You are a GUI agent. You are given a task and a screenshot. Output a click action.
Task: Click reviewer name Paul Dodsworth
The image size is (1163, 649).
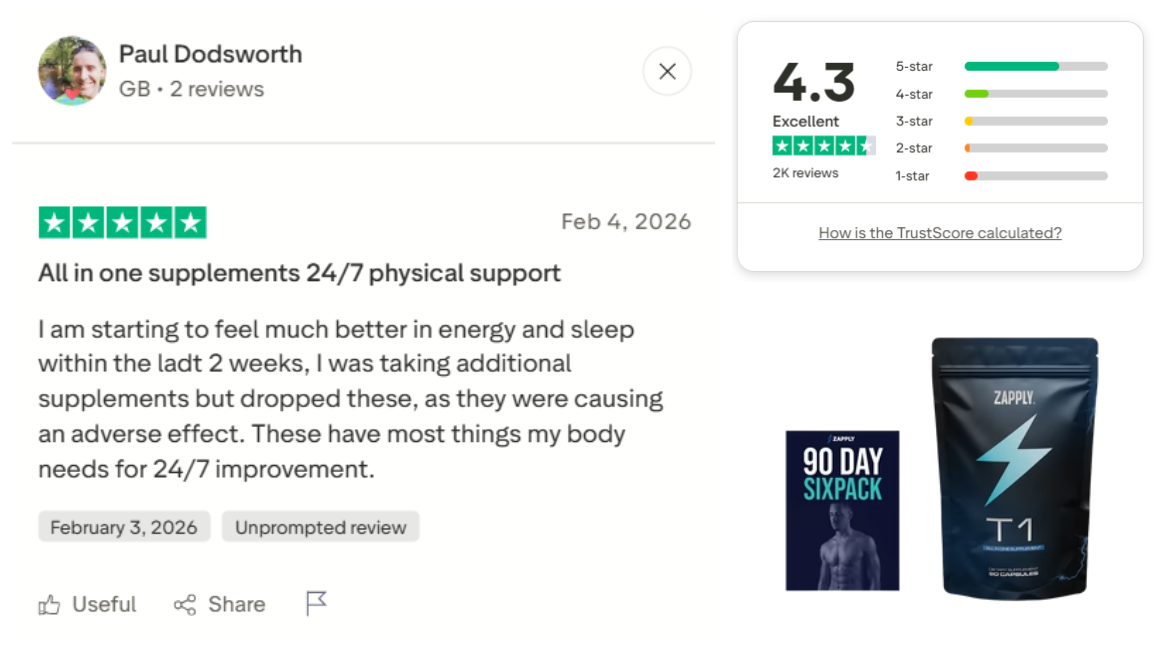coord(210,54)
